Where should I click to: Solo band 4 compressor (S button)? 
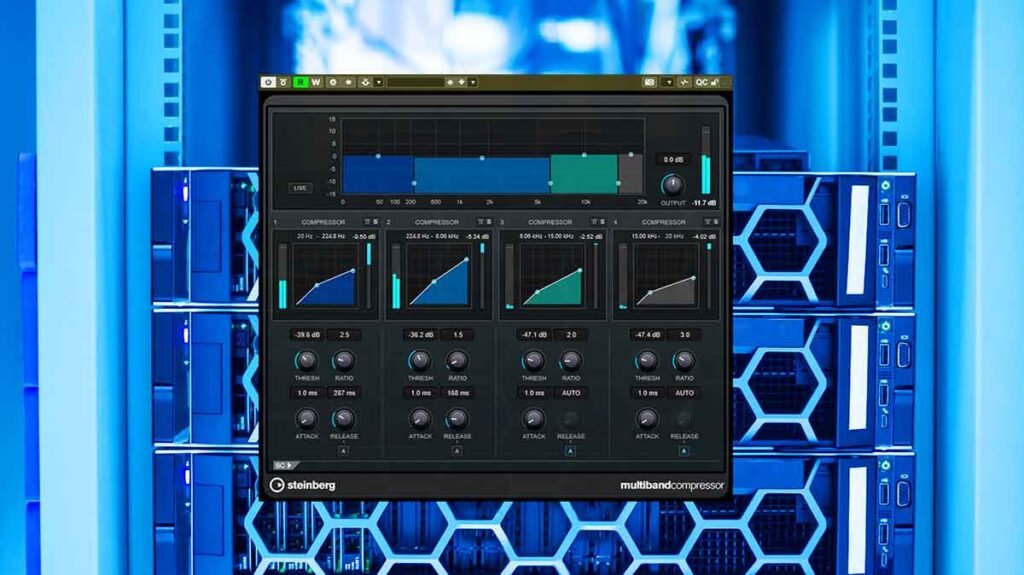click(716, 222)
